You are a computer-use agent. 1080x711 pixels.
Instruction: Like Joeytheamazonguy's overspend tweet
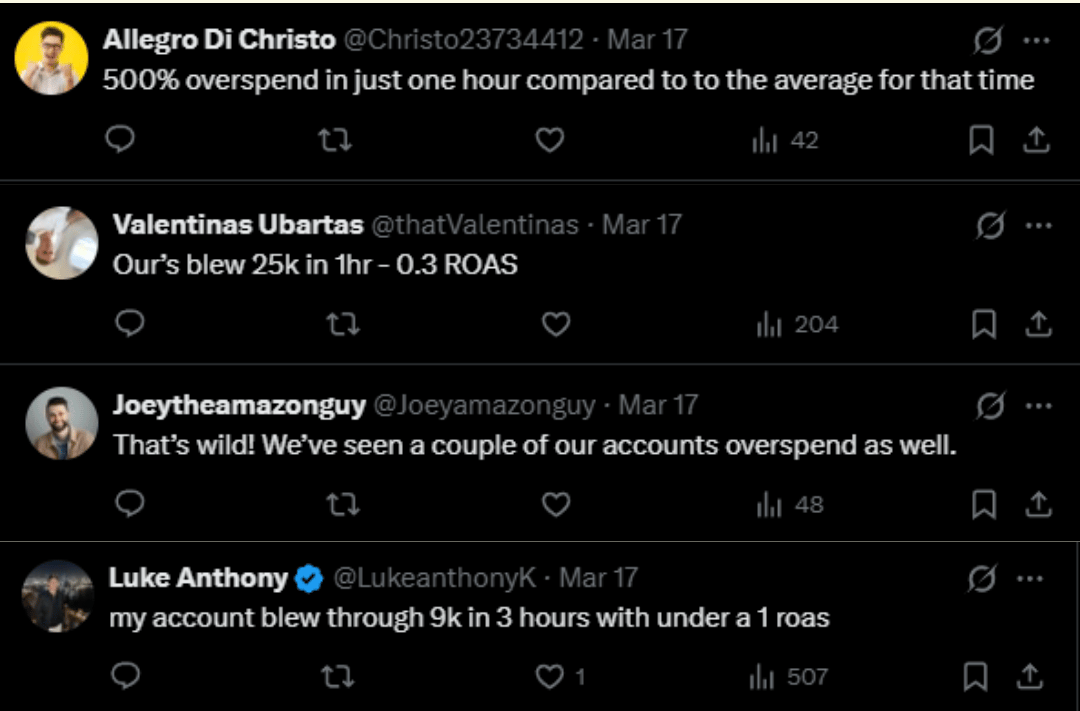click(555, 505)
